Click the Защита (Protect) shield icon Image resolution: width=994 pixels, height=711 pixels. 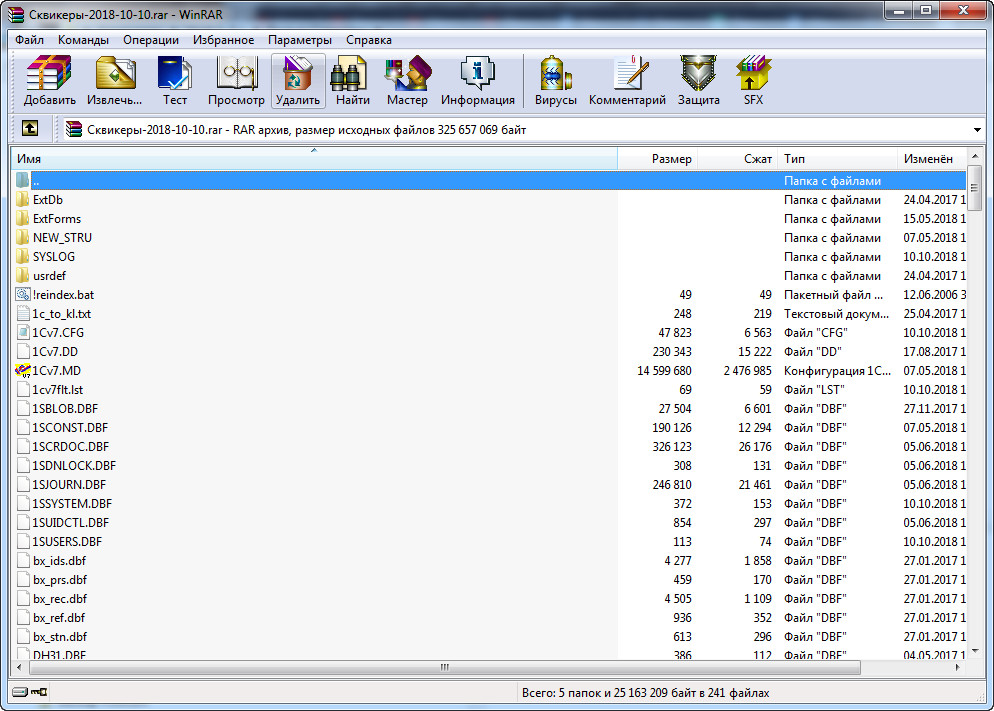point(699,80)
